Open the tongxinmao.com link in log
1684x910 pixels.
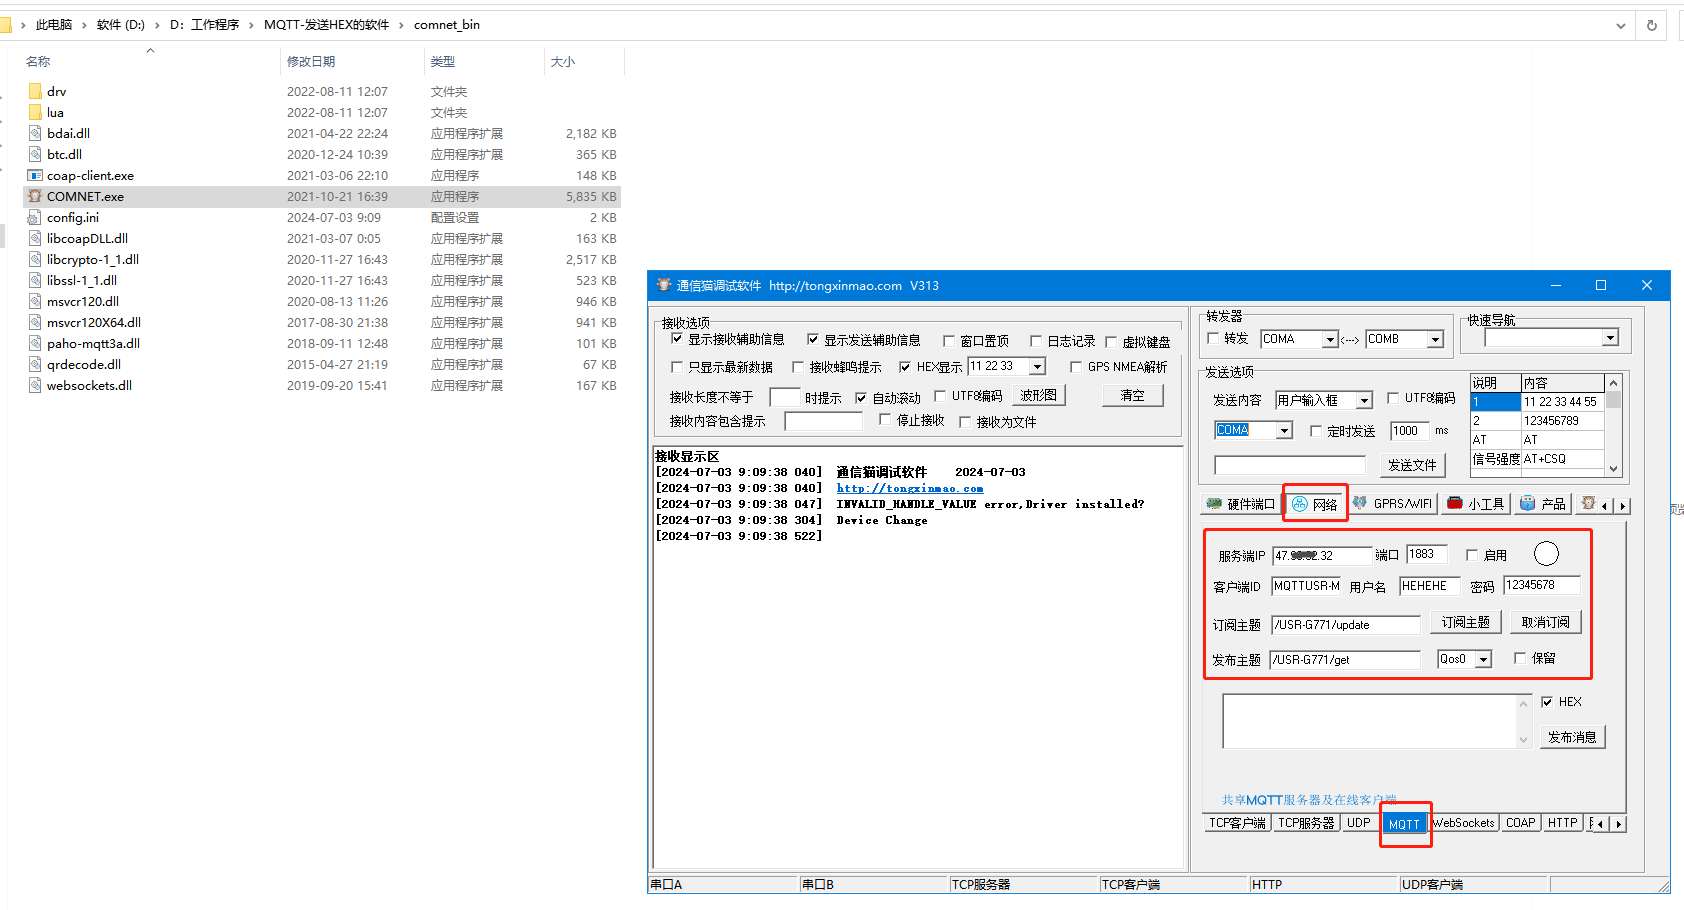[910, 488]
